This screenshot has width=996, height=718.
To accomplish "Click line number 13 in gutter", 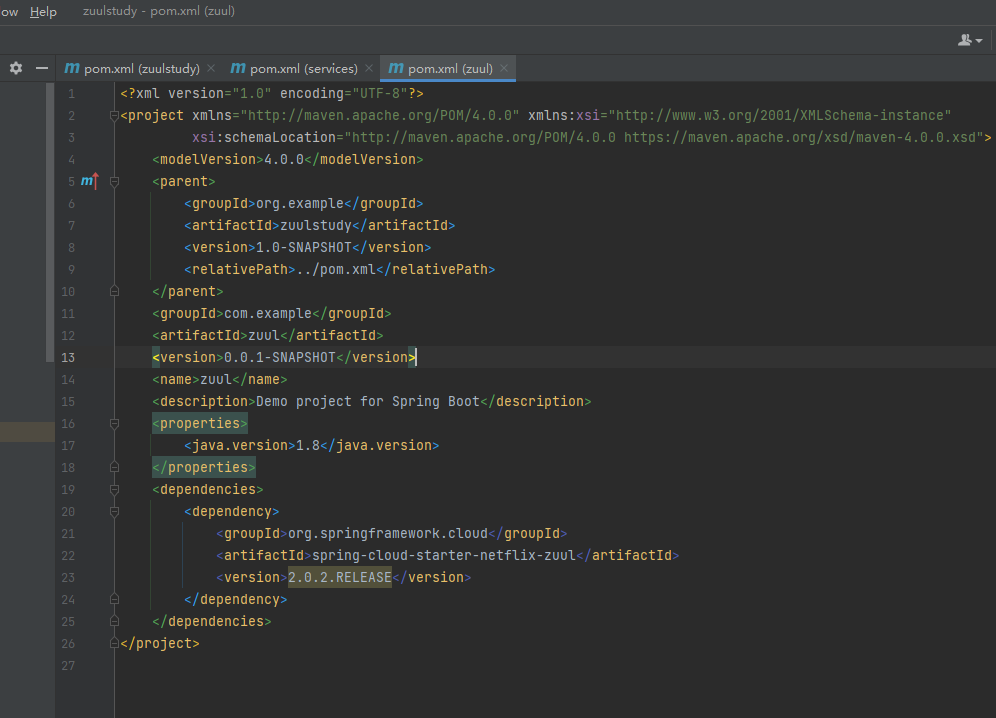I will click(68, 358).
